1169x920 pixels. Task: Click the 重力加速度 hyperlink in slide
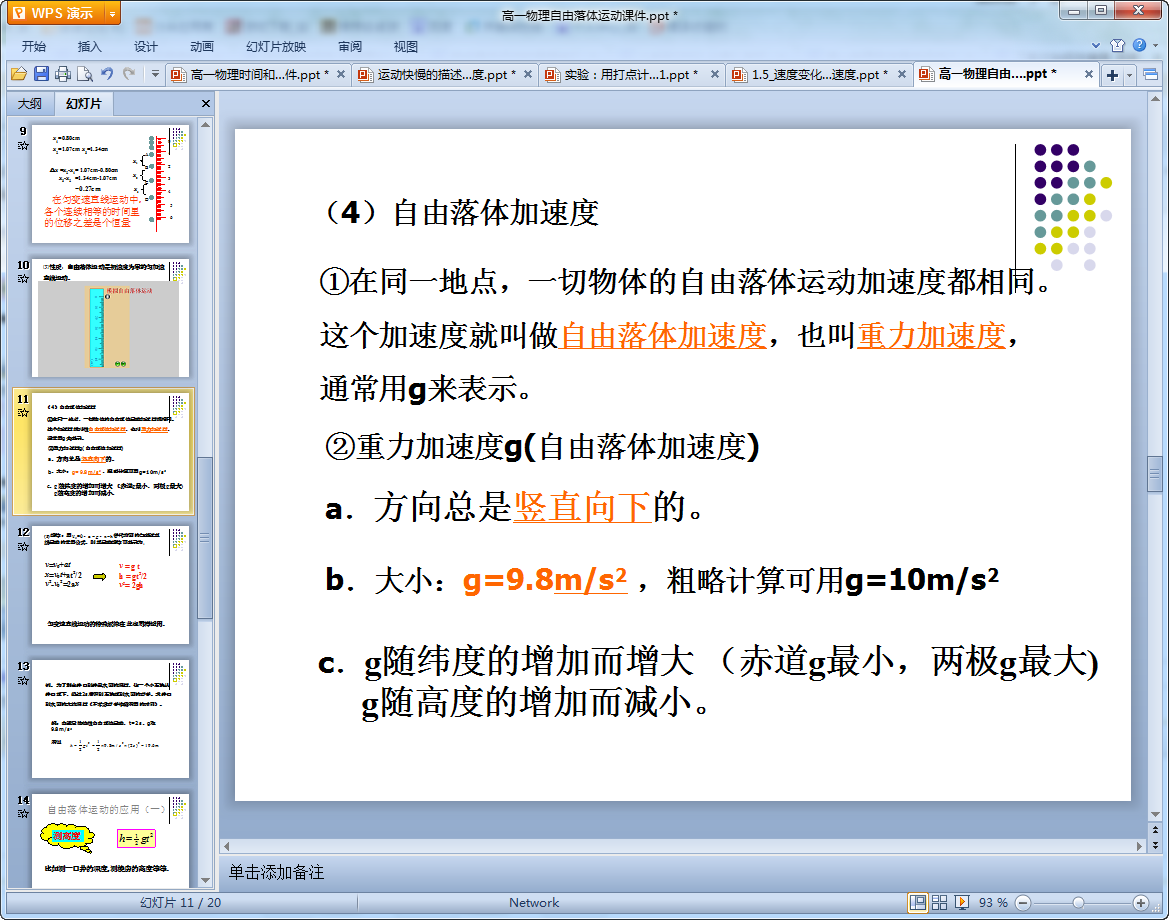coord(931,336)
